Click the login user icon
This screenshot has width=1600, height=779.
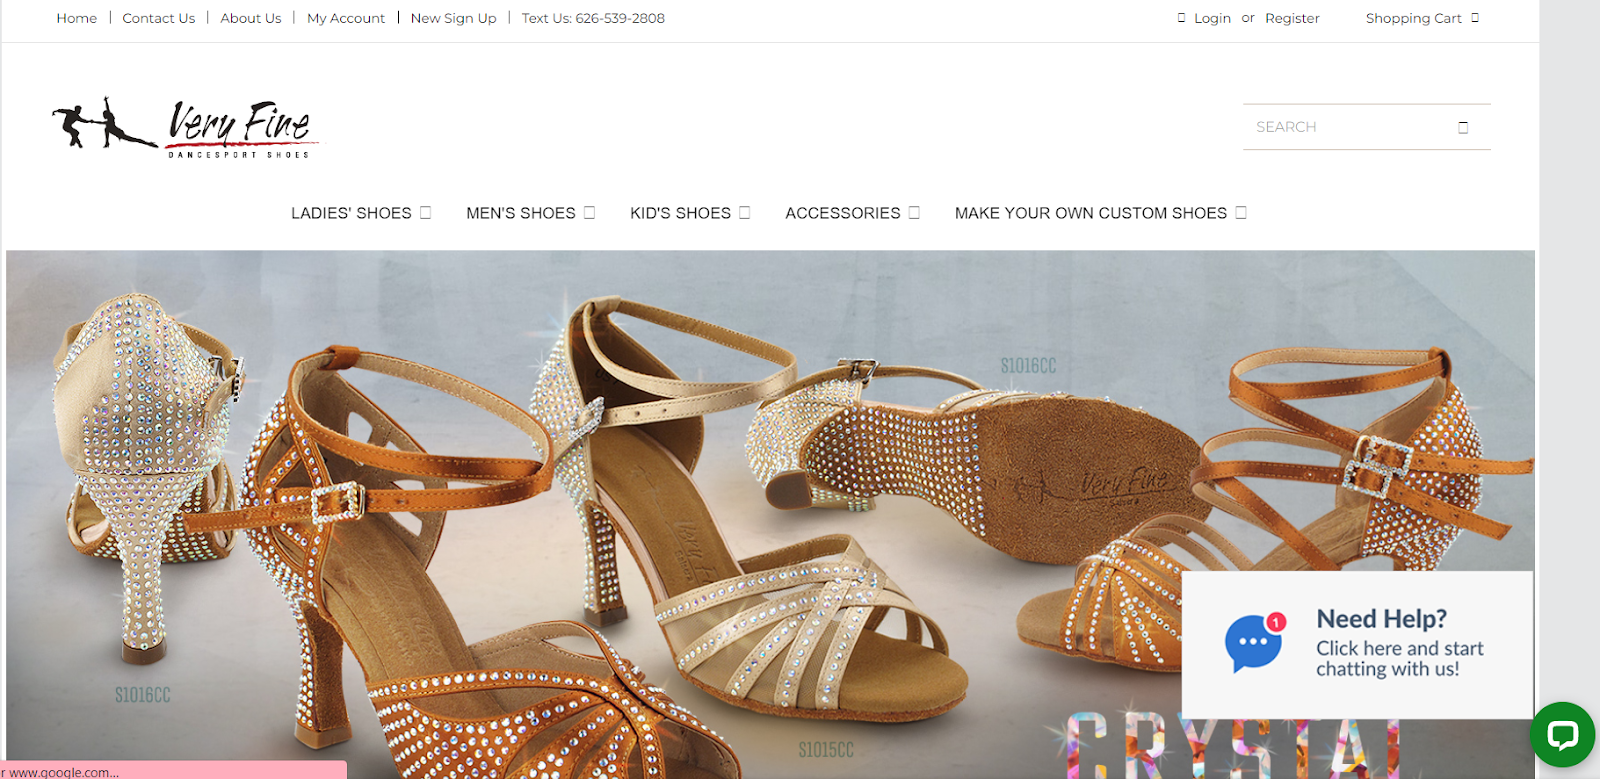pyautogui.click(x=1181, y=18)
